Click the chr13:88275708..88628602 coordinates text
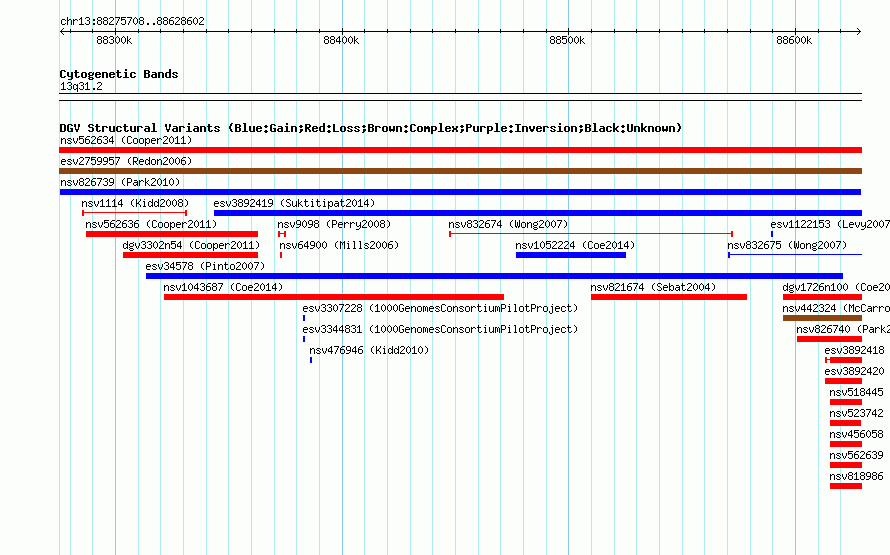The width and height of the screenshot is (890, 555). click(x=132, y=21)
